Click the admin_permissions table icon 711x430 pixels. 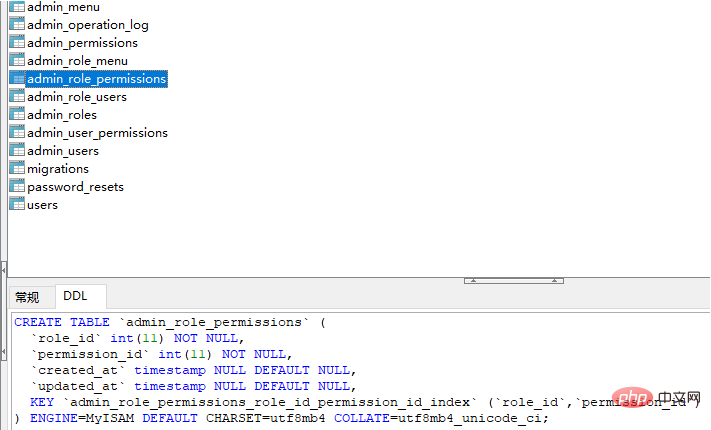click(x=17, y=43)
